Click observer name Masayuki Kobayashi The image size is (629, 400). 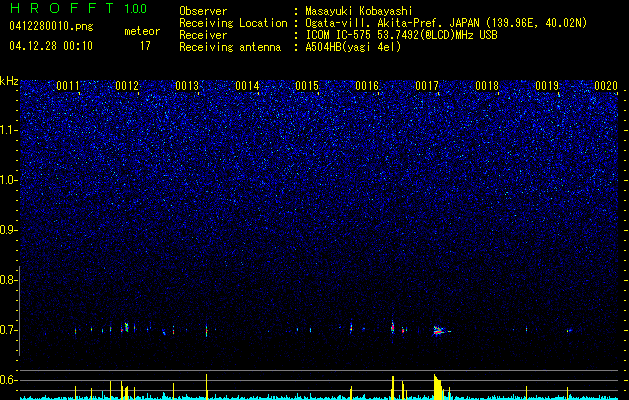click(x=359, y=11)
